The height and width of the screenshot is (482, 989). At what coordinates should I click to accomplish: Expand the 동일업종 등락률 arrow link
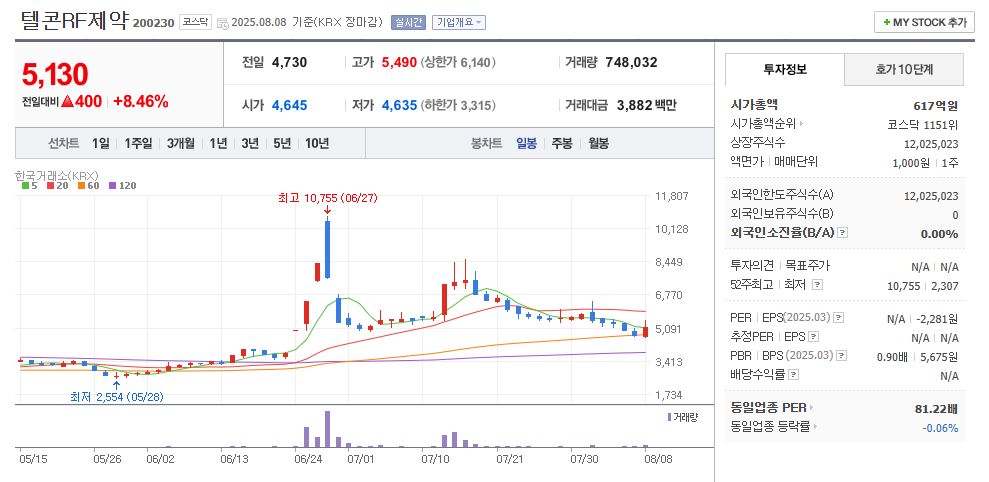coord(814,427)
